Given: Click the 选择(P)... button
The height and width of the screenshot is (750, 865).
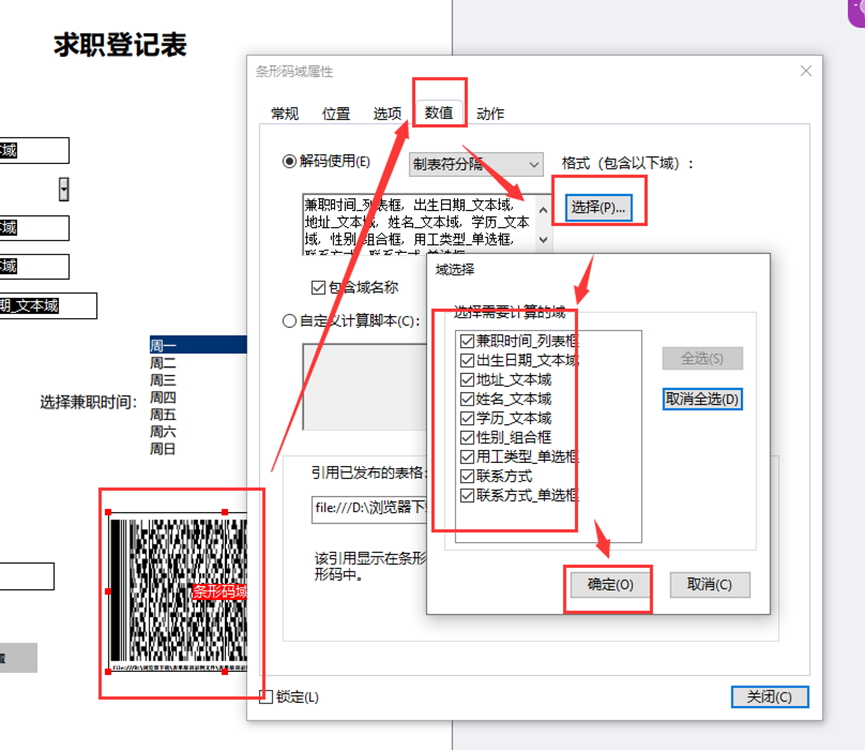Looking at the screenshot, I should point(598,207).
